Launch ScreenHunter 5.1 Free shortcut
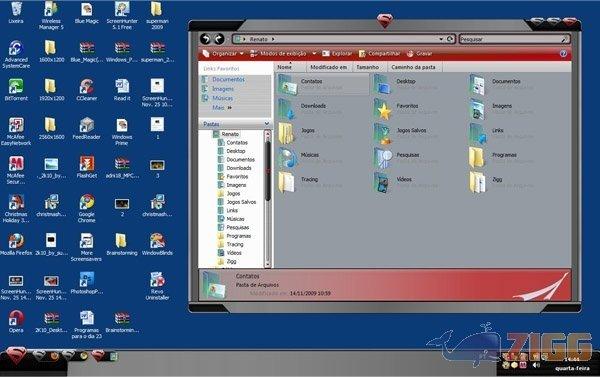Screen dimensions: 600x377 pyautogui.click(x=122, y=15)
